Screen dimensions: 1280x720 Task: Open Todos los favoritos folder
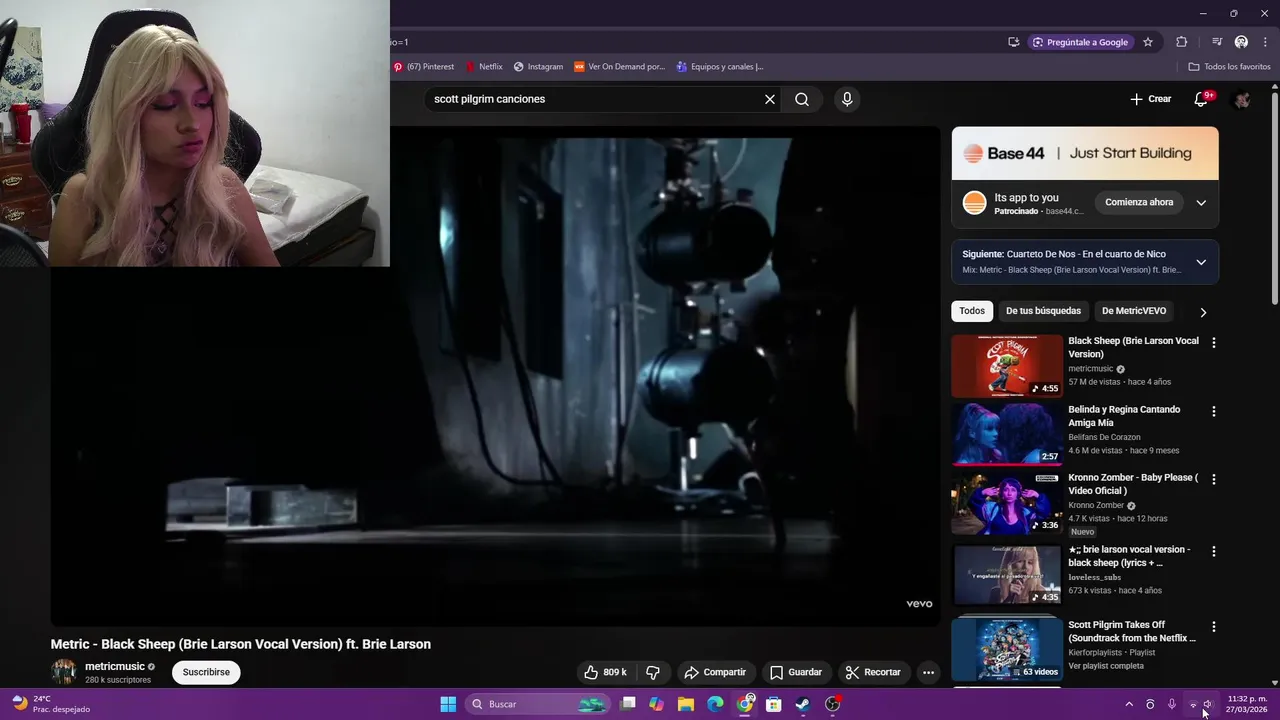(x=1229, y=67)
